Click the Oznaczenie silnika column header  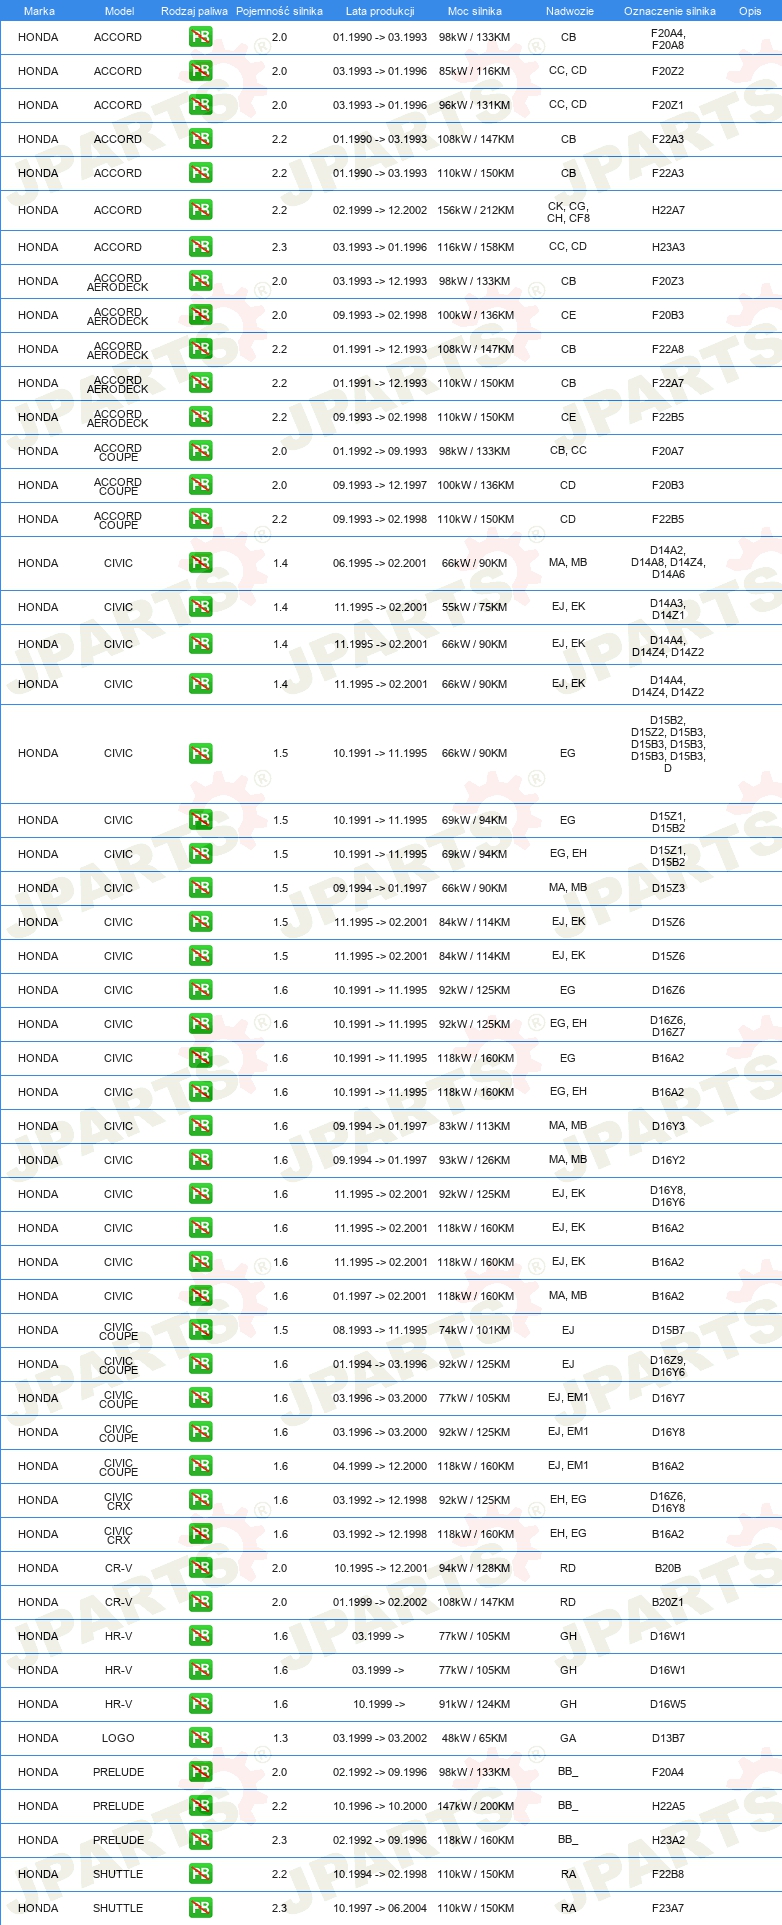point(670,11)
